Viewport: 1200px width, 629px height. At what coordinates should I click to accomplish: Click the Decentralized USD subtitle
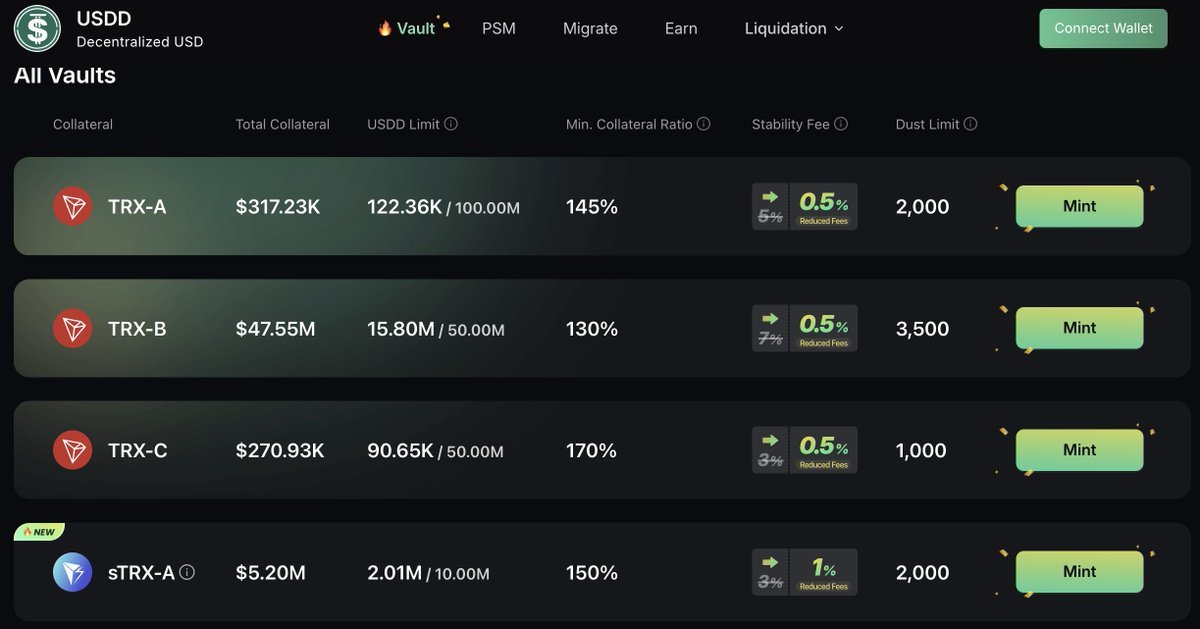[140, 42]
